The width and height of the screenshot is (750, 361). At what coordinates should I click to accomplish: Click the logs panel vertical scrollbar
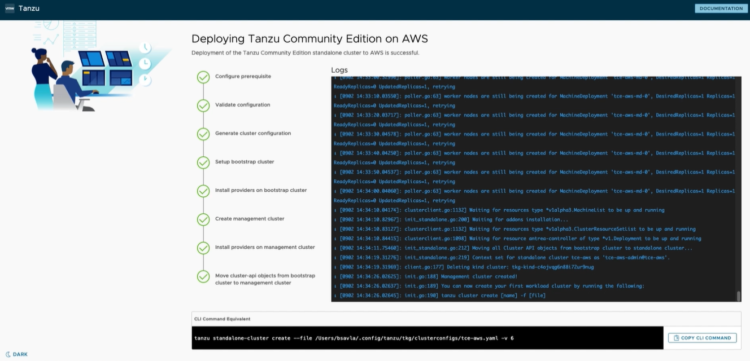pos(739,189)
